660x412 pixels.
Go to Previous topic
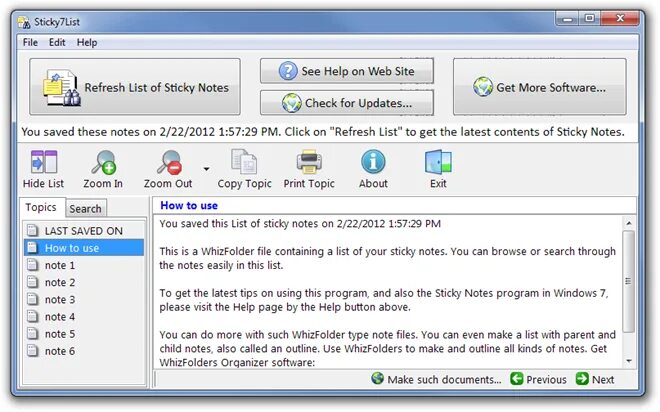tap(538, 379)
